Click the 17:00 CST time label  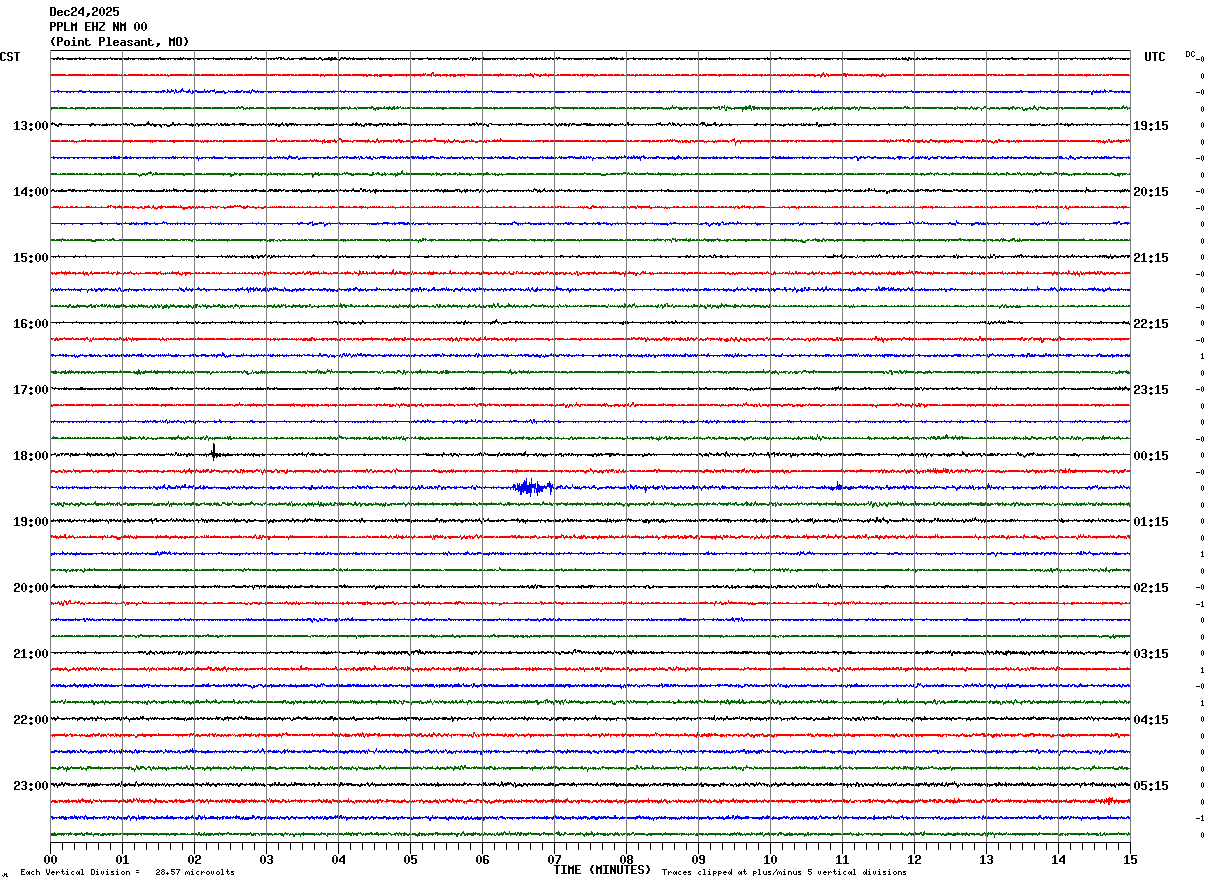(30, 390)
